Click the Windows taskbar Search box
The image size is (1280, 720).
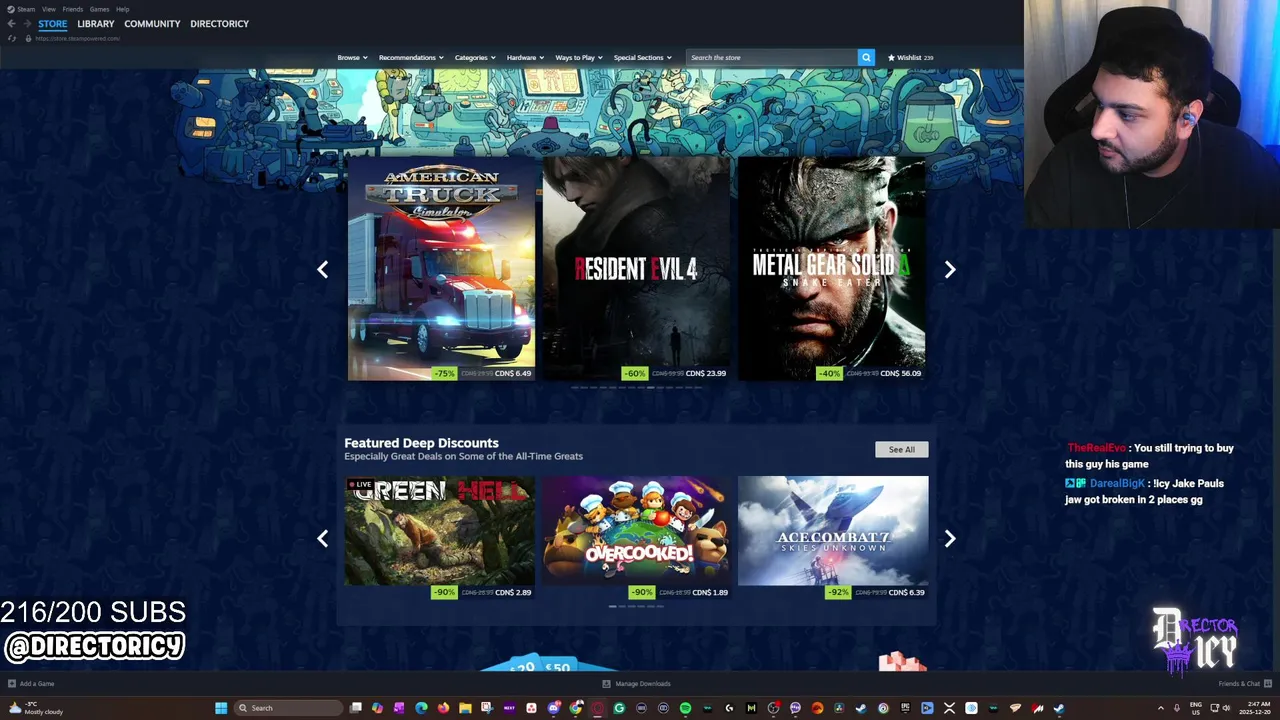point(288,708)
